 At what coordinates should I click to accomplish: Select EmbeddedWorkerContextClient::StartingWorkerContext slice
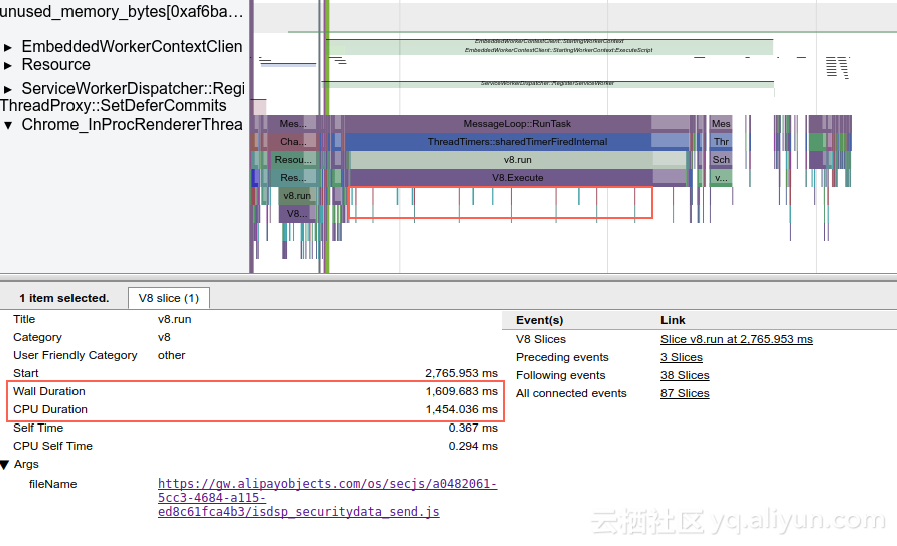pyautogui.click(x=549, y=42)
